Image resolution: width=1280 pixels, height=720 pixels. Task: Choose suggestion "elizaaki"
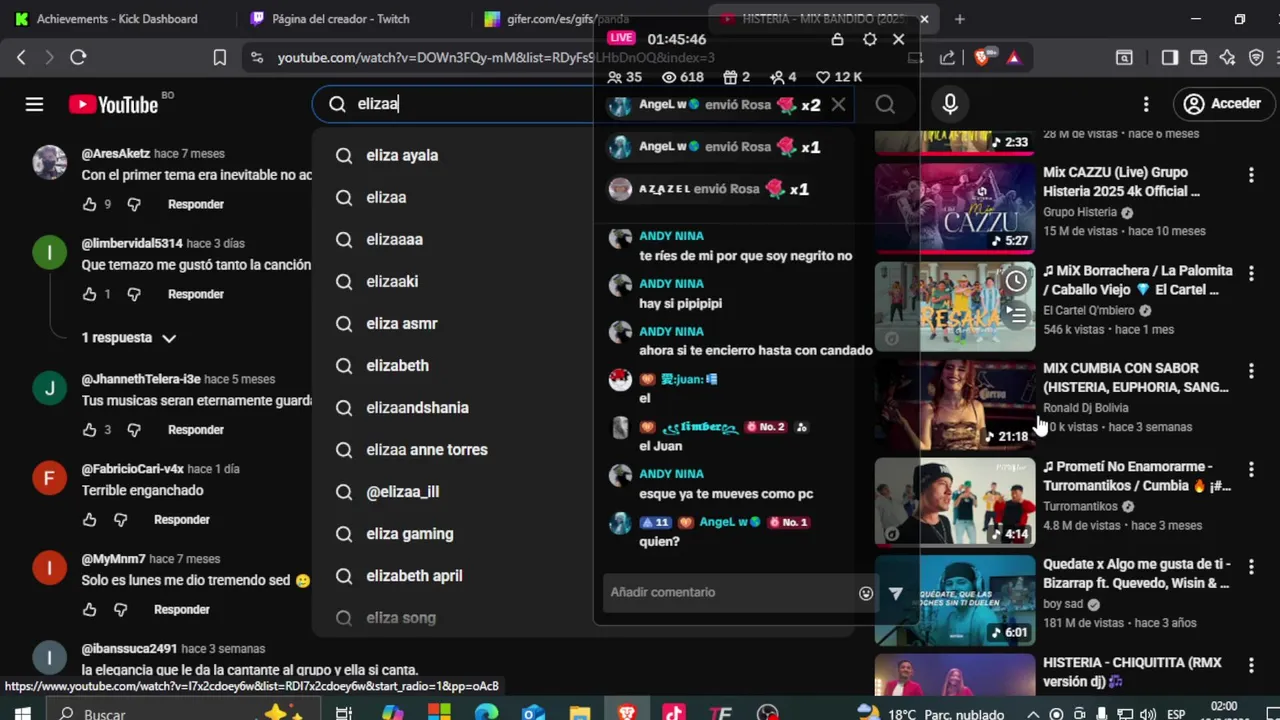392,282
